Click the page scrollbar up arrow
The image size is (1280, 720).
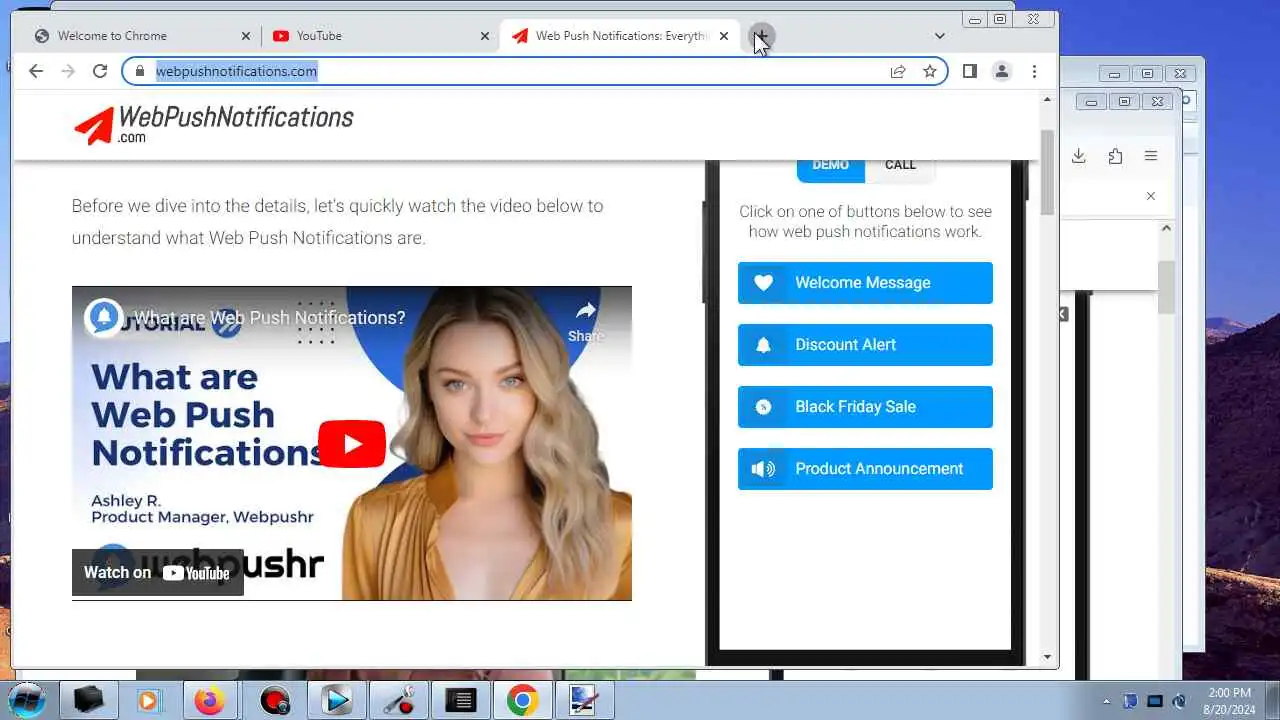pyautogui.click(x=1048, y=99)
